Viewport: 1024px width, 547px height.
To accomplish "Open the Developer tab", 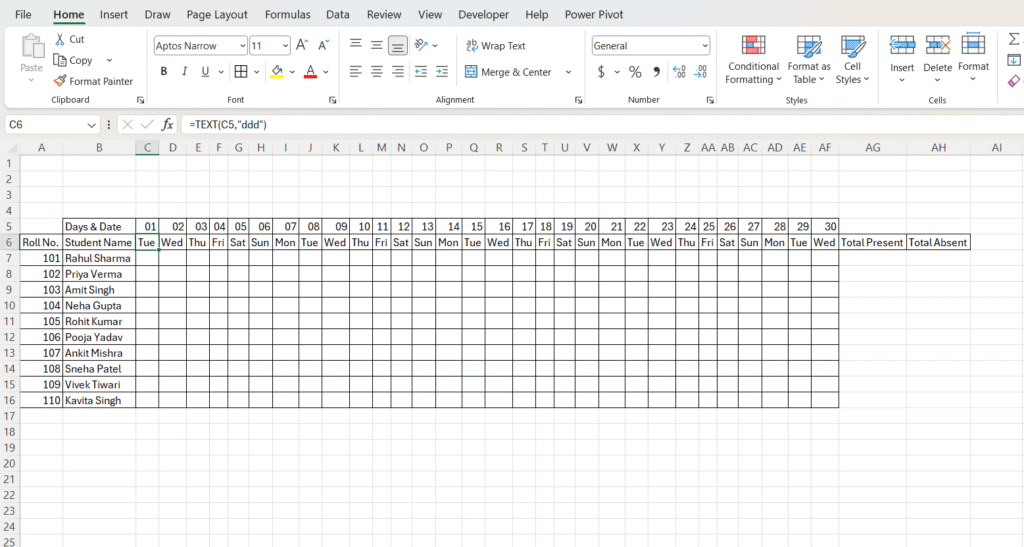I will pos(483,14).
